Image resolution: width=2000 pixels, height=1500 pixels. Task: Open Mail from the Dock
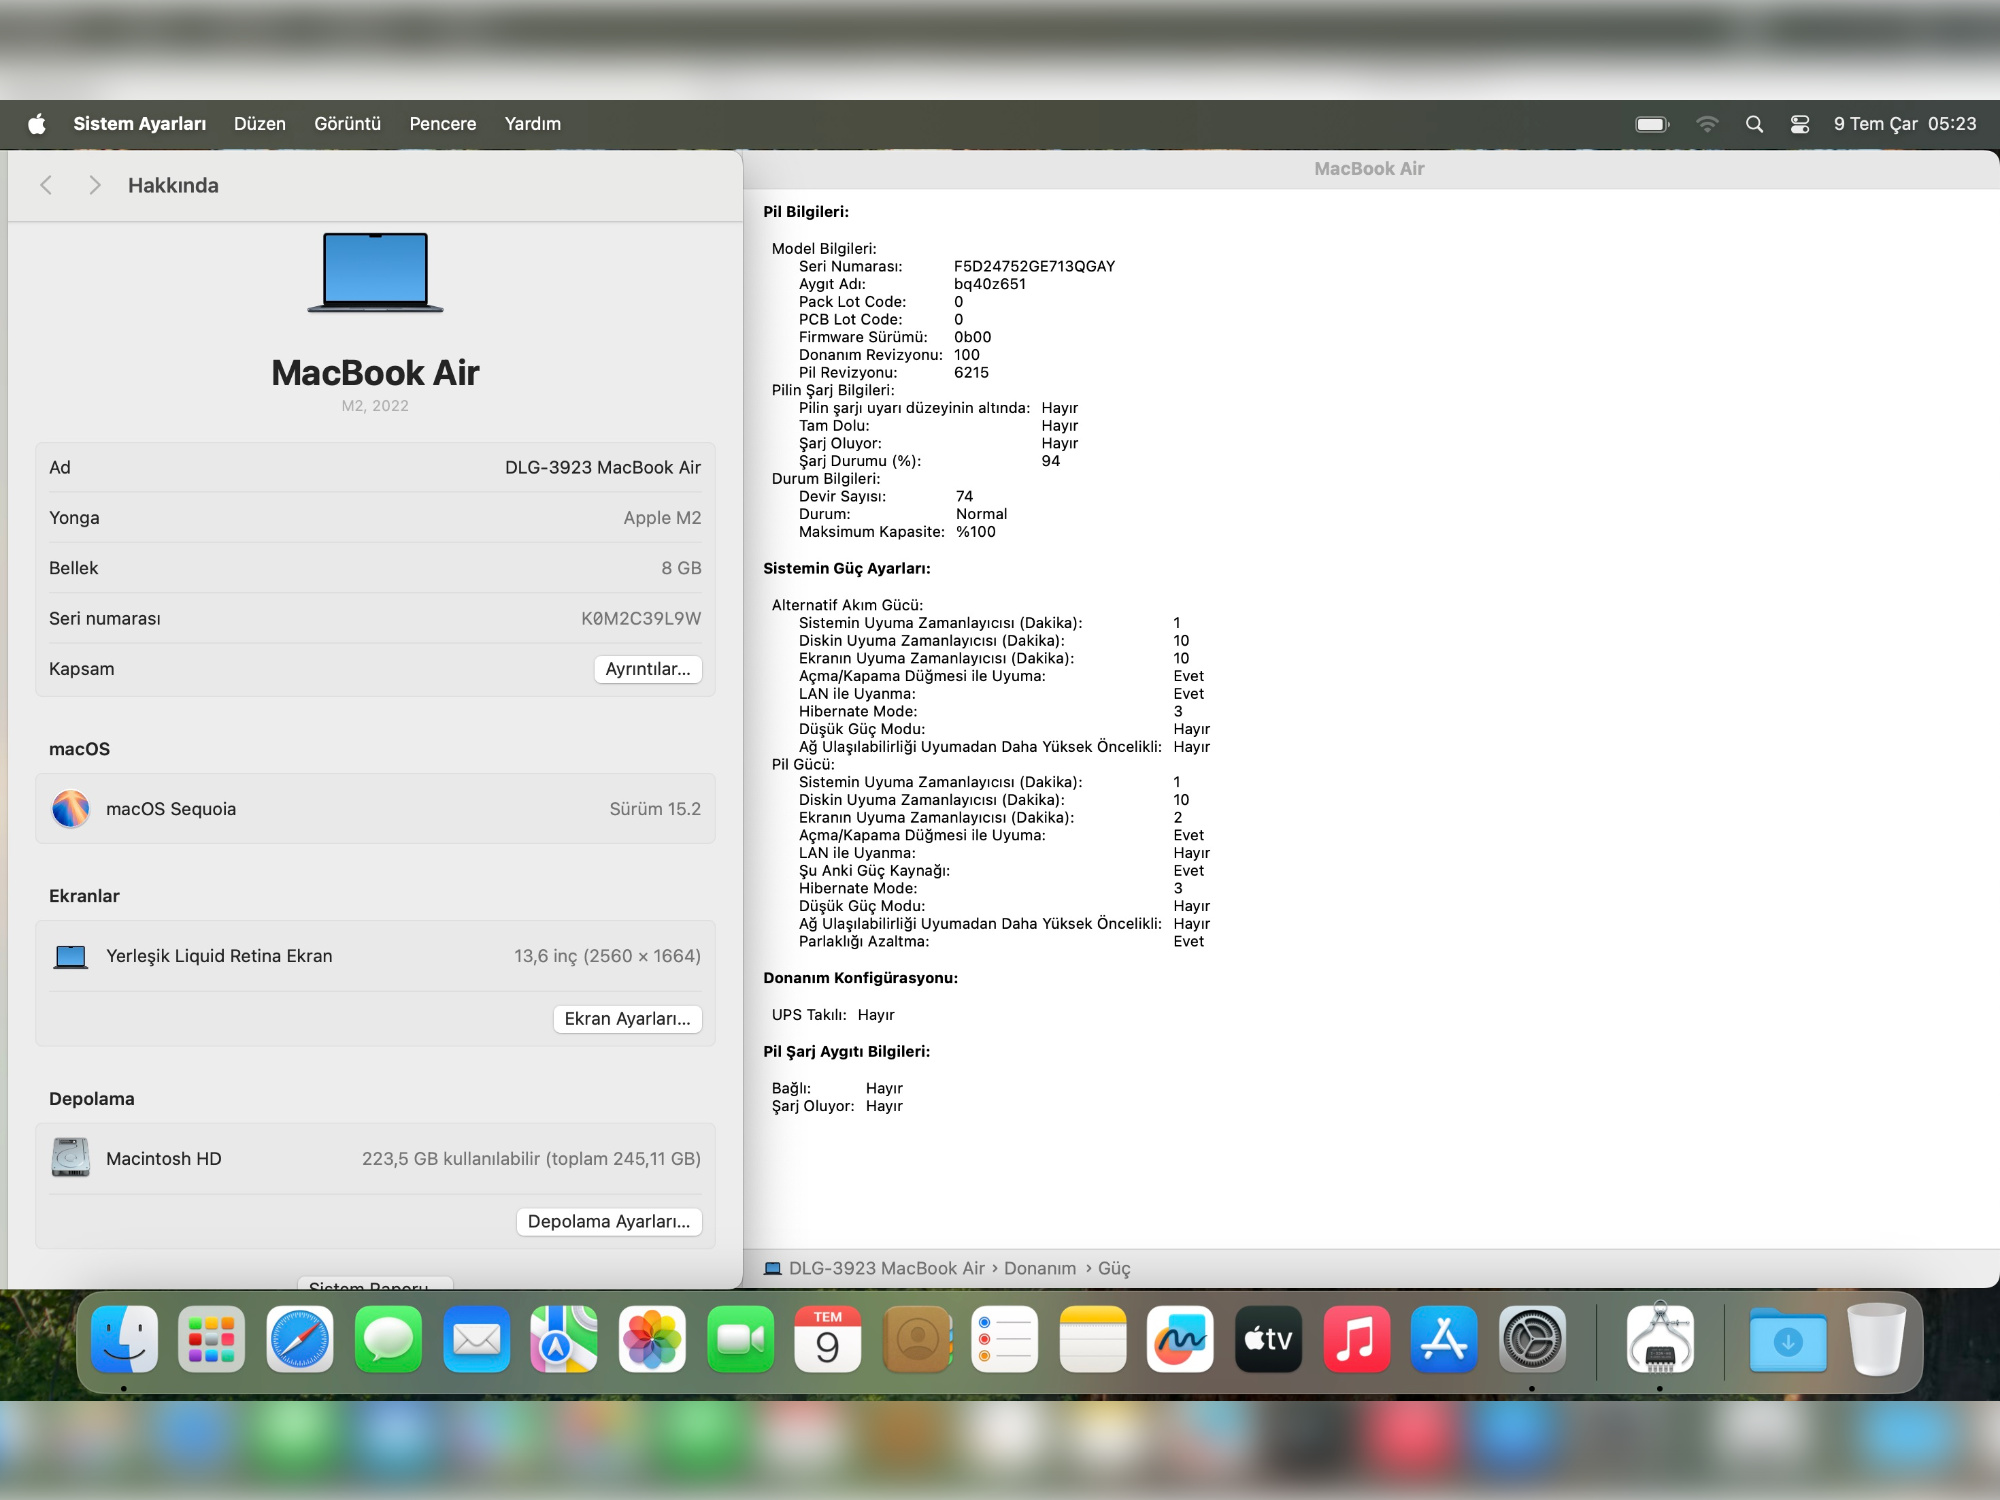[x=476, y=1339]
